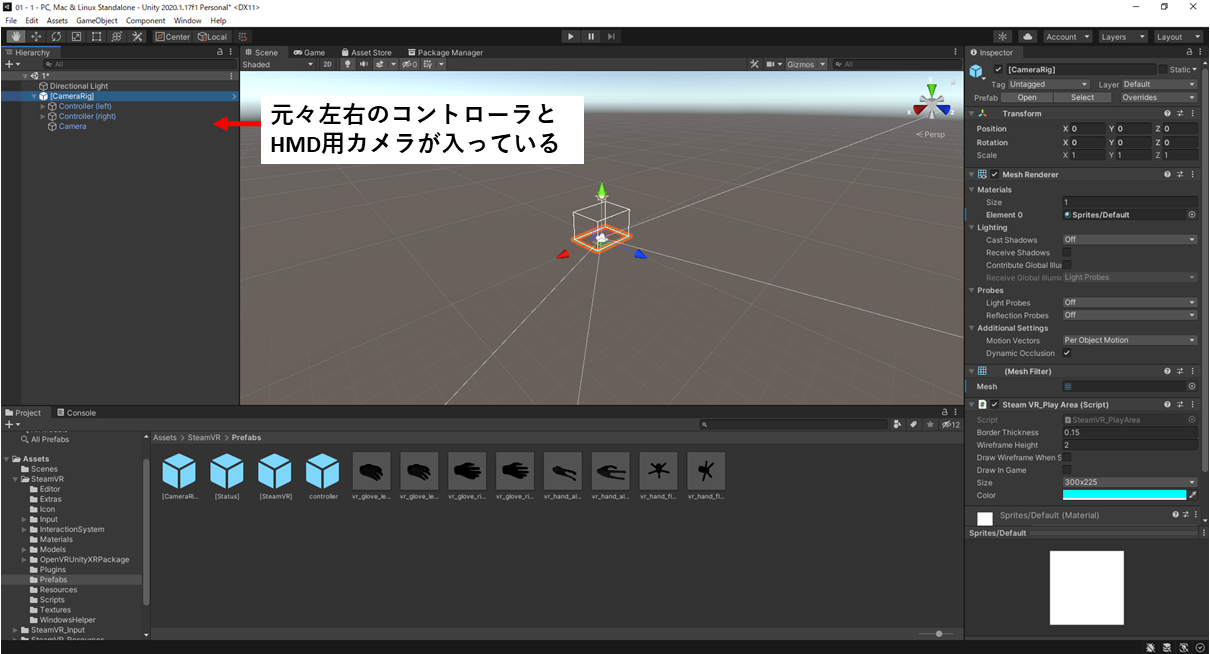Expand the Controller (left) hierarchy item
This screenshot has width=1210, height=654.
click(x=42, y=106)
